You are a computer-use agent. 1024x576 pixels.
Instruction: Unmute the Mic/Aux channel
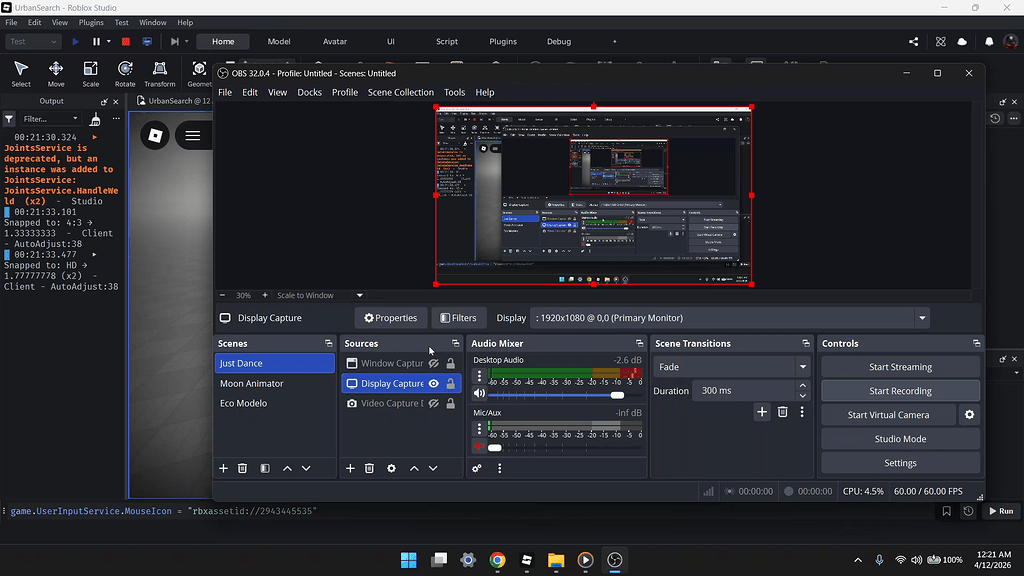click(479, 447)
